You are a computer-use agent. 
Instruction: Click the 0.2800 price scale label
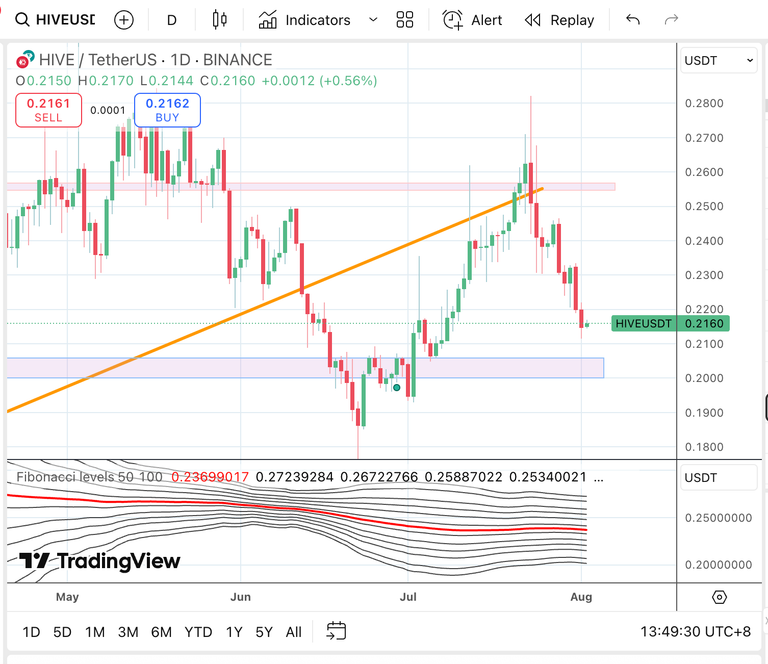click(x=704, y=103)
